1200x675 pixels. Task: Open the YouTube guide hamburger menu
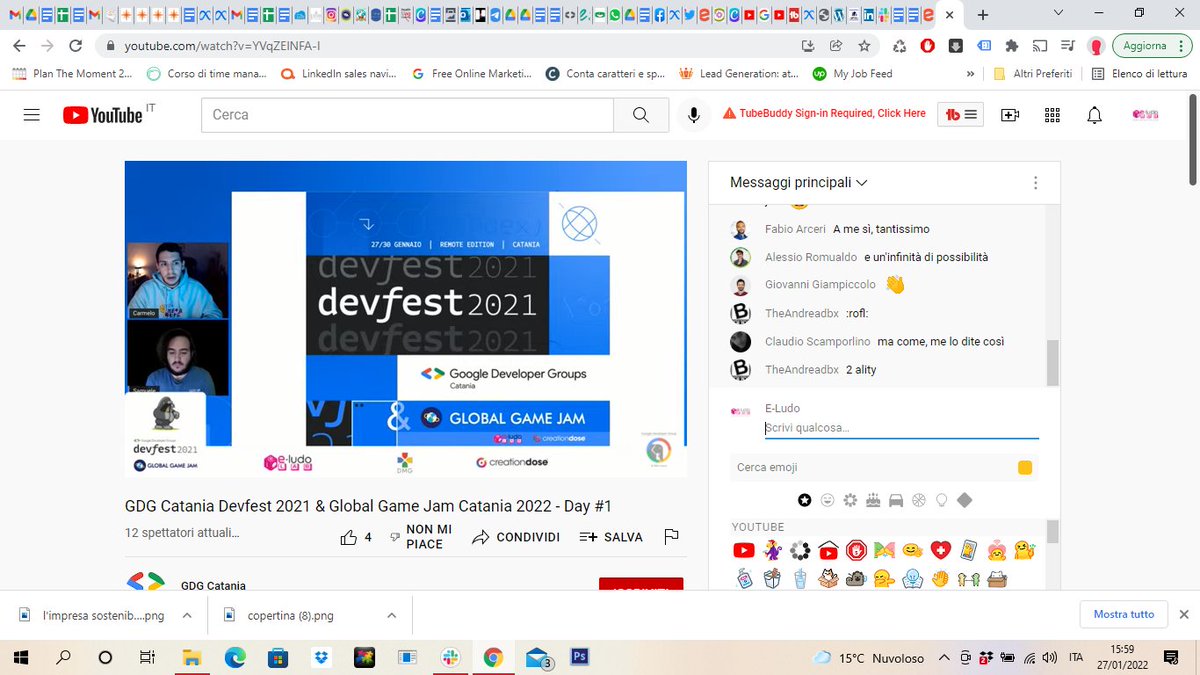point(31,115)
